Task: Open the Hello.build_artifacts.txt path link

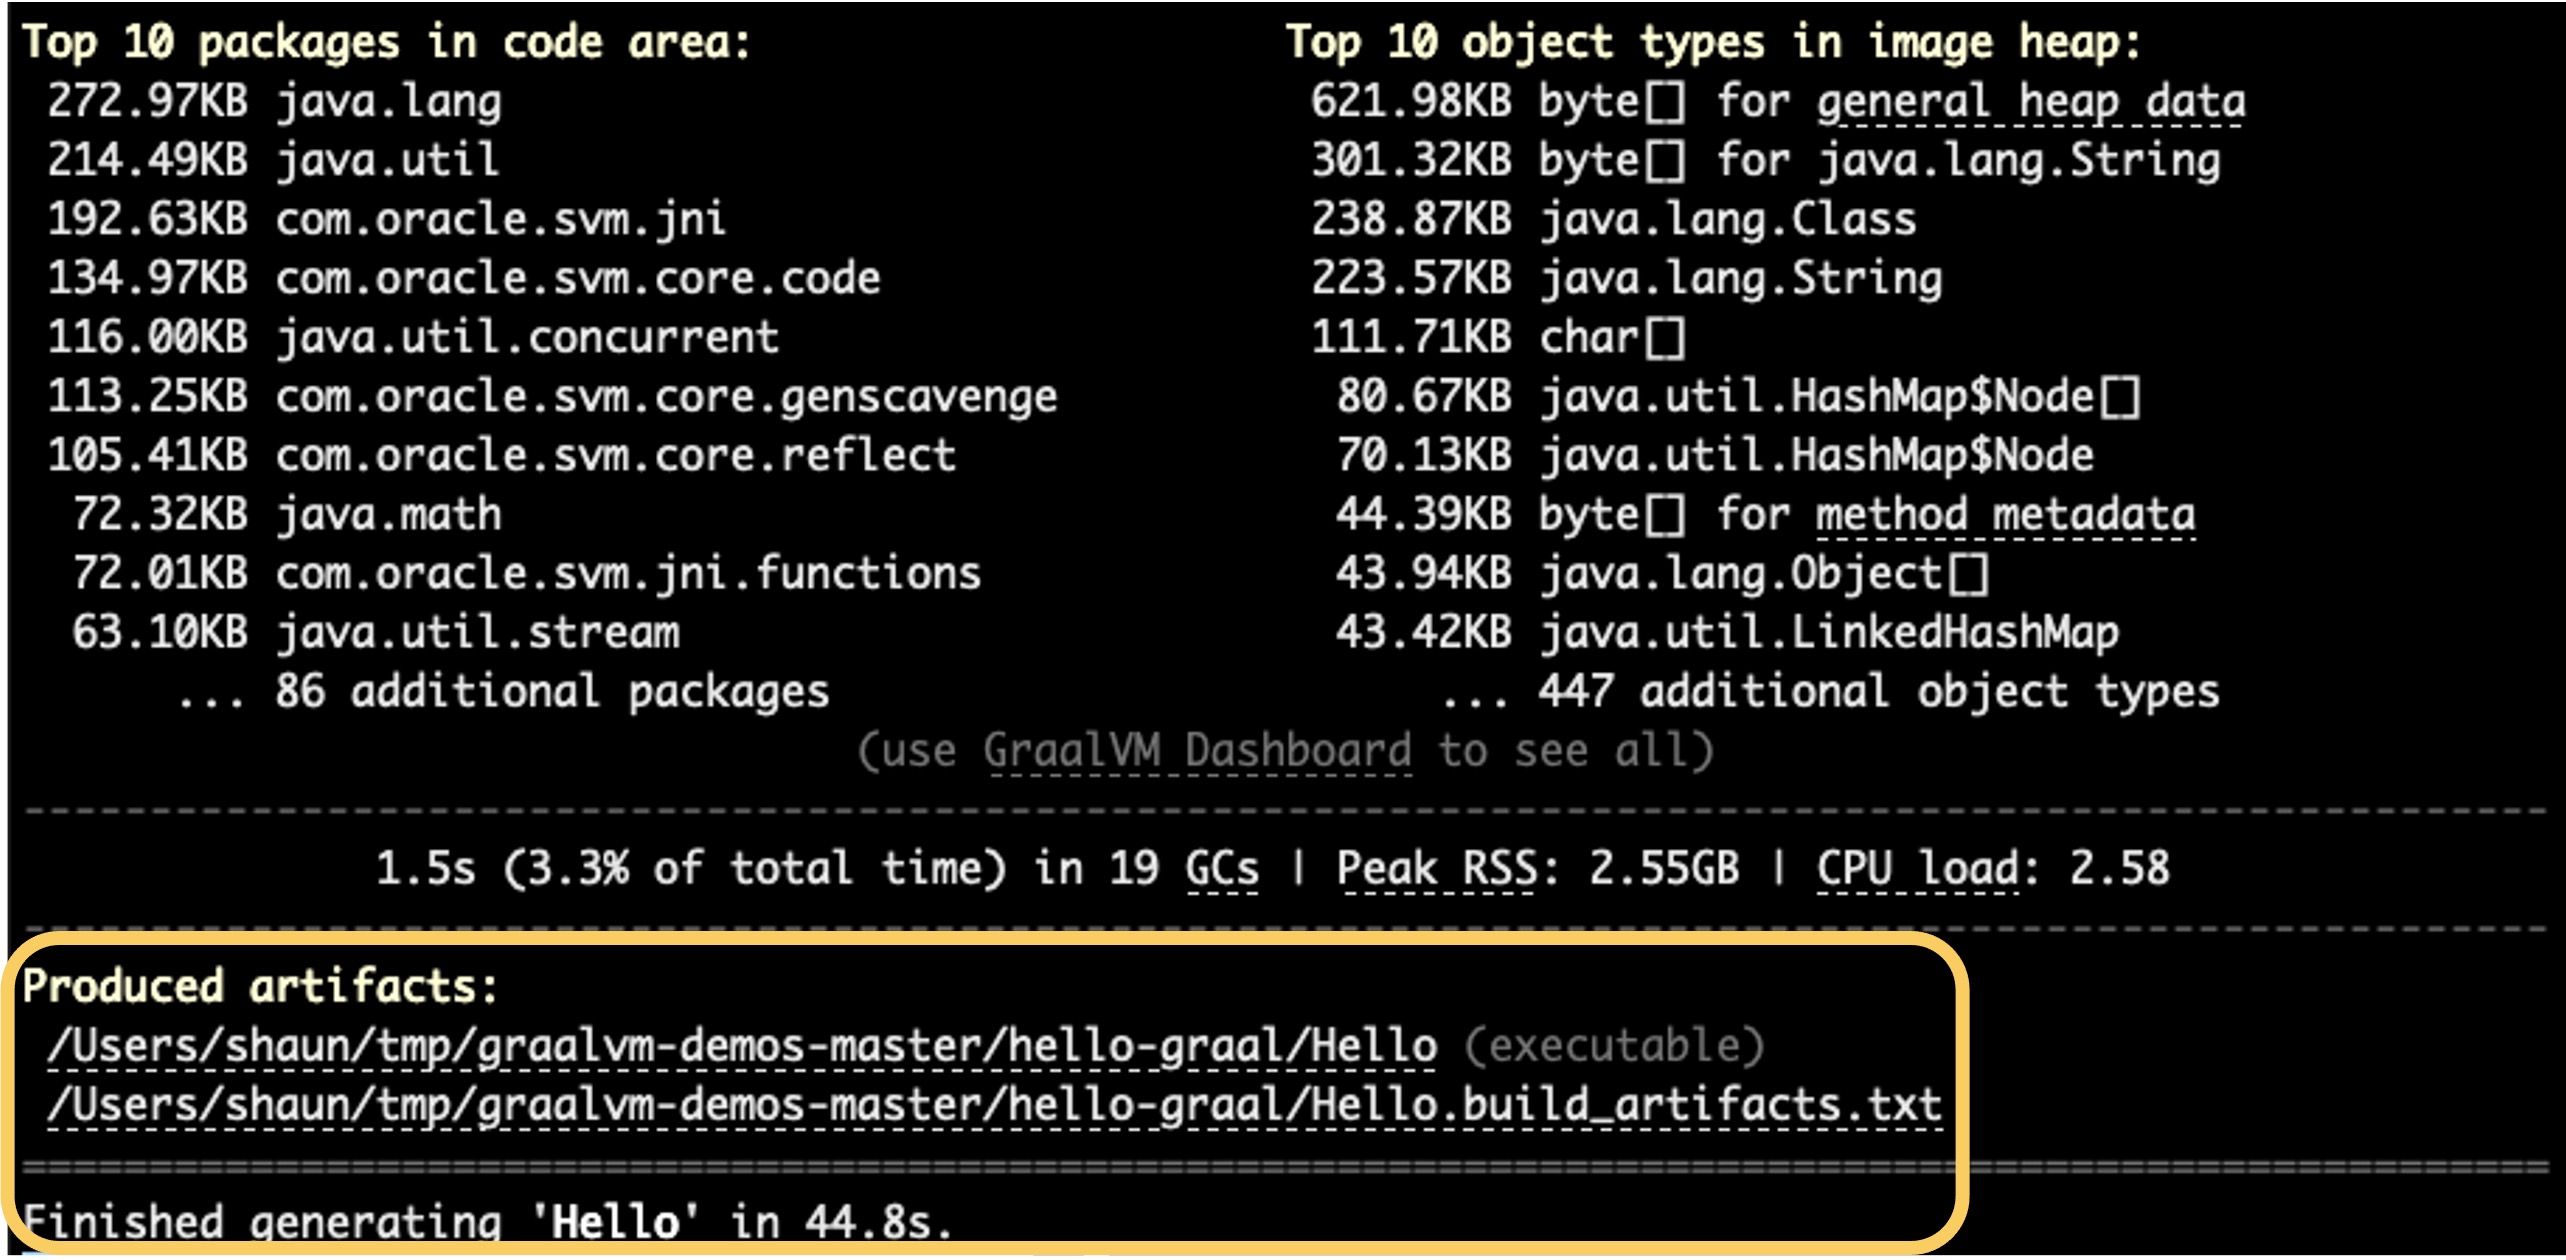Action: (x=994, y=1106)
